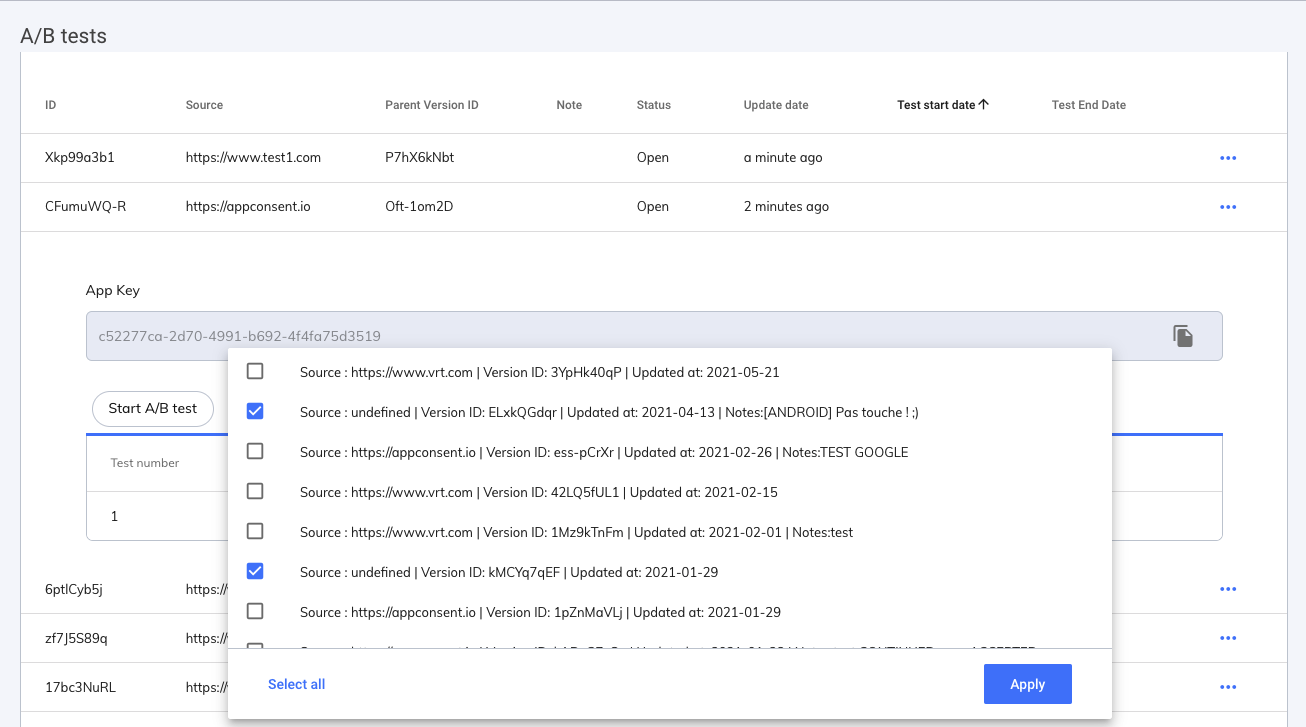
Task: Open more options for row zf7J5S89q
Action: [x=1228, y=638]
